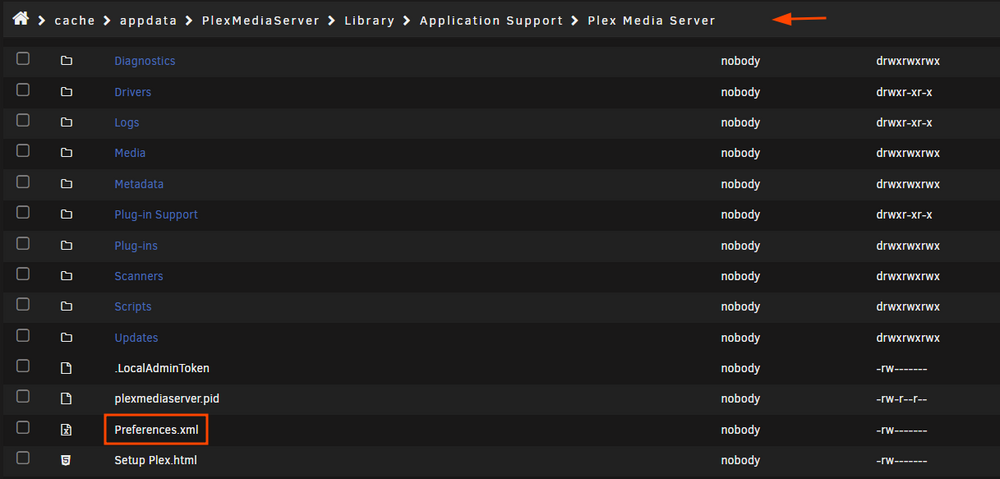Open the Updates folder
The image size is (1000, 479).
coord(136,337)
